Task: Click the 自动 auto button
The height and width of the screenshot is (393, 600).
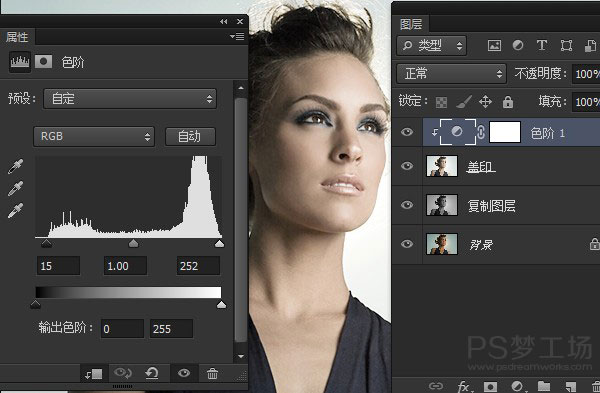Action: [190, 137]
